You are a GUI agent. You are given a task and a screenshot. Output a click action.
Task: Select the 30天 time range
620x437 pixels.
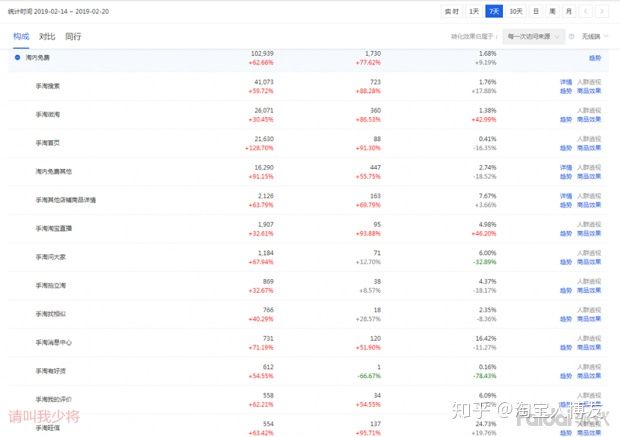516,11
